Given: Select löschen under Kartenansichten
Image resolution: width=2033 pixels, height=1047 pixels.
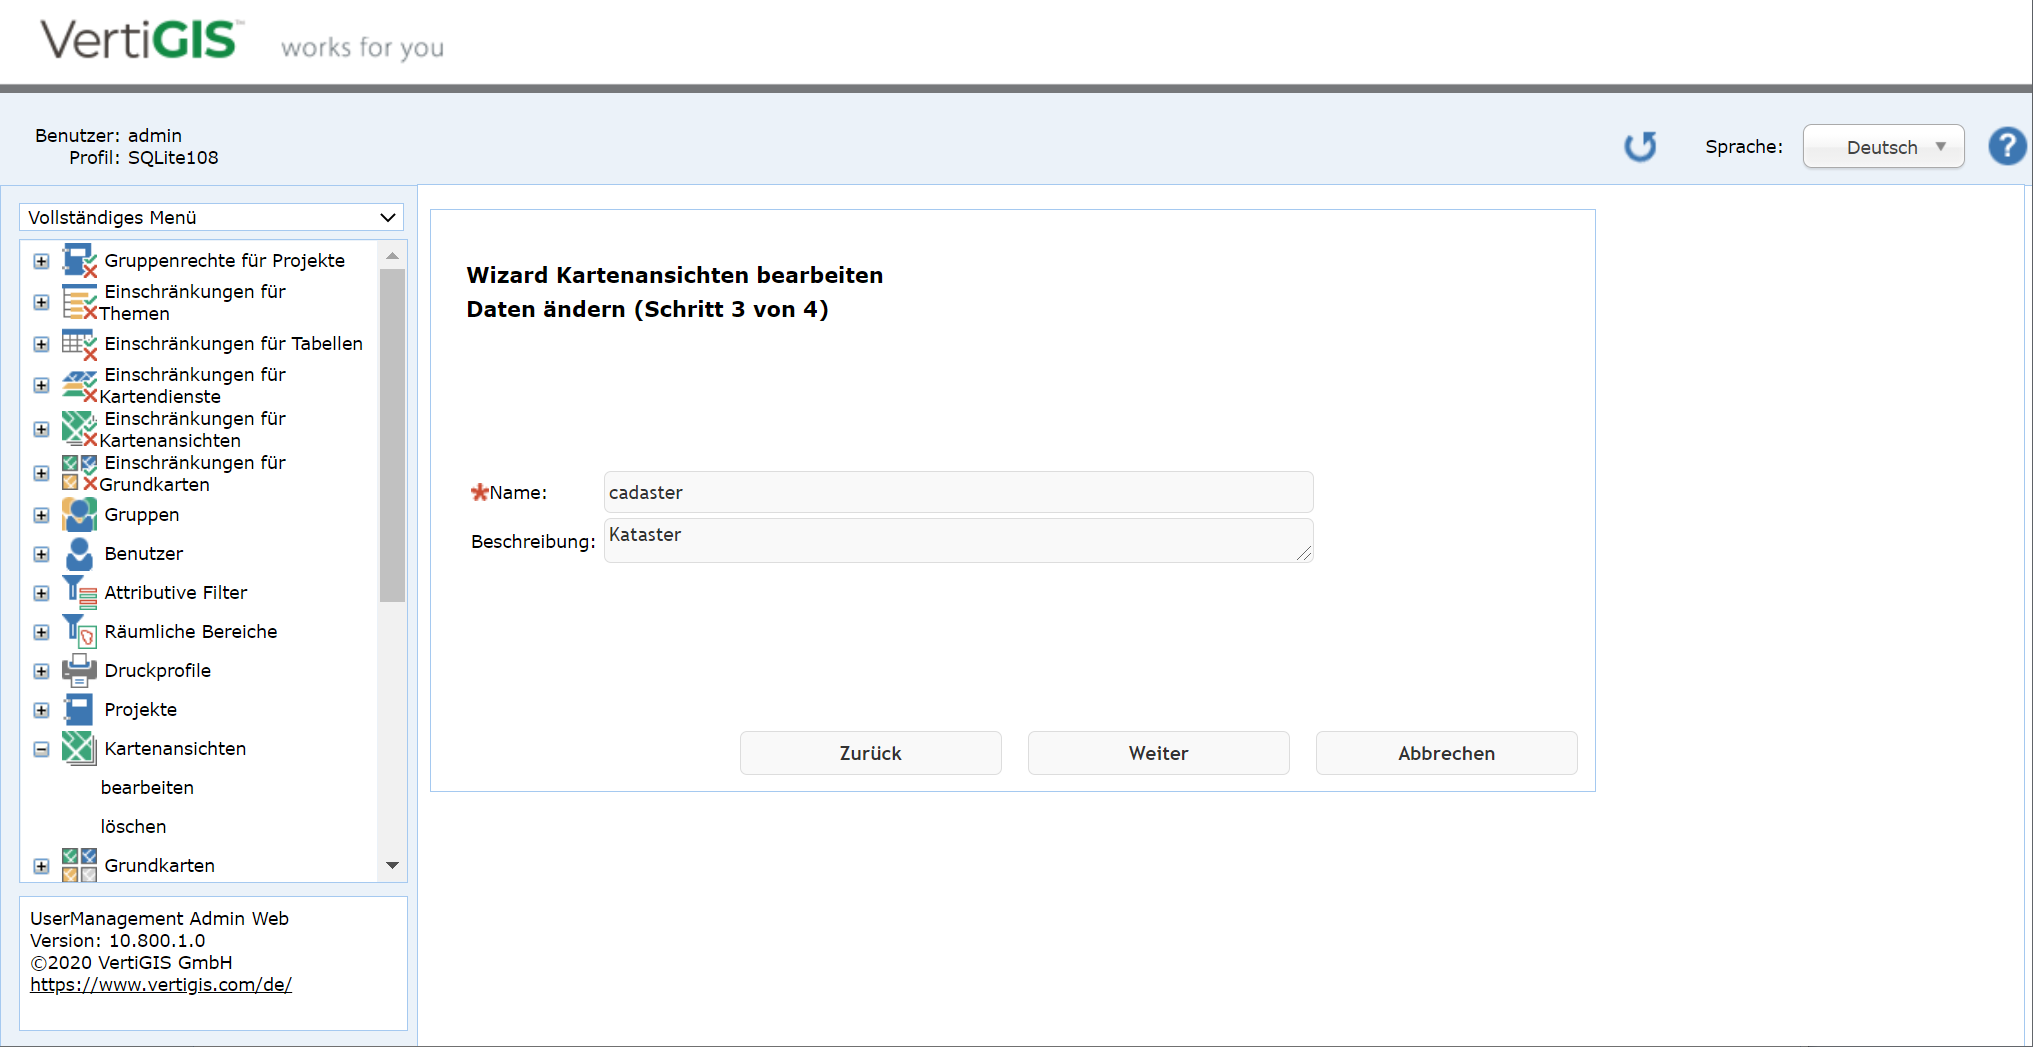Looking at the screenshot, I should (133, 826).
